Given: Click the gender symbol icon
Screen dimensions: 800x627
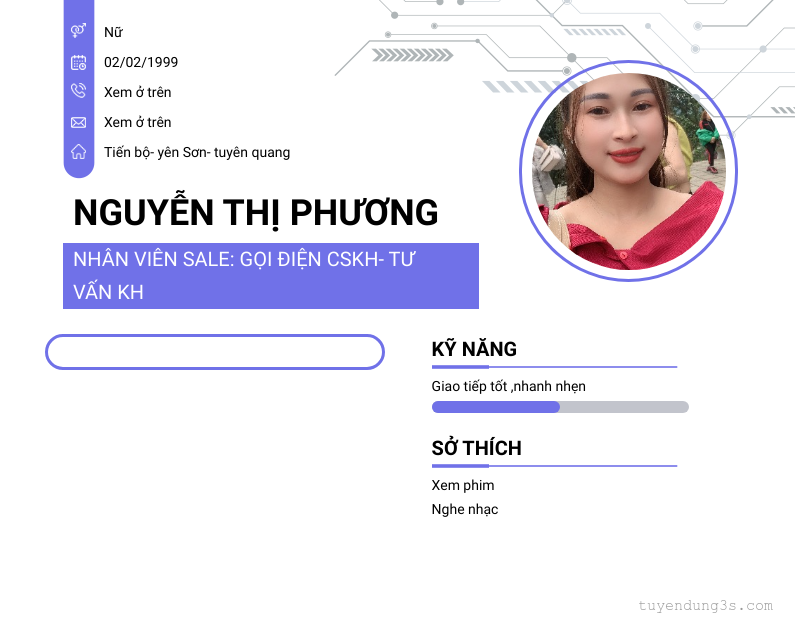Looking at the screenshot, I should (79, 31).
